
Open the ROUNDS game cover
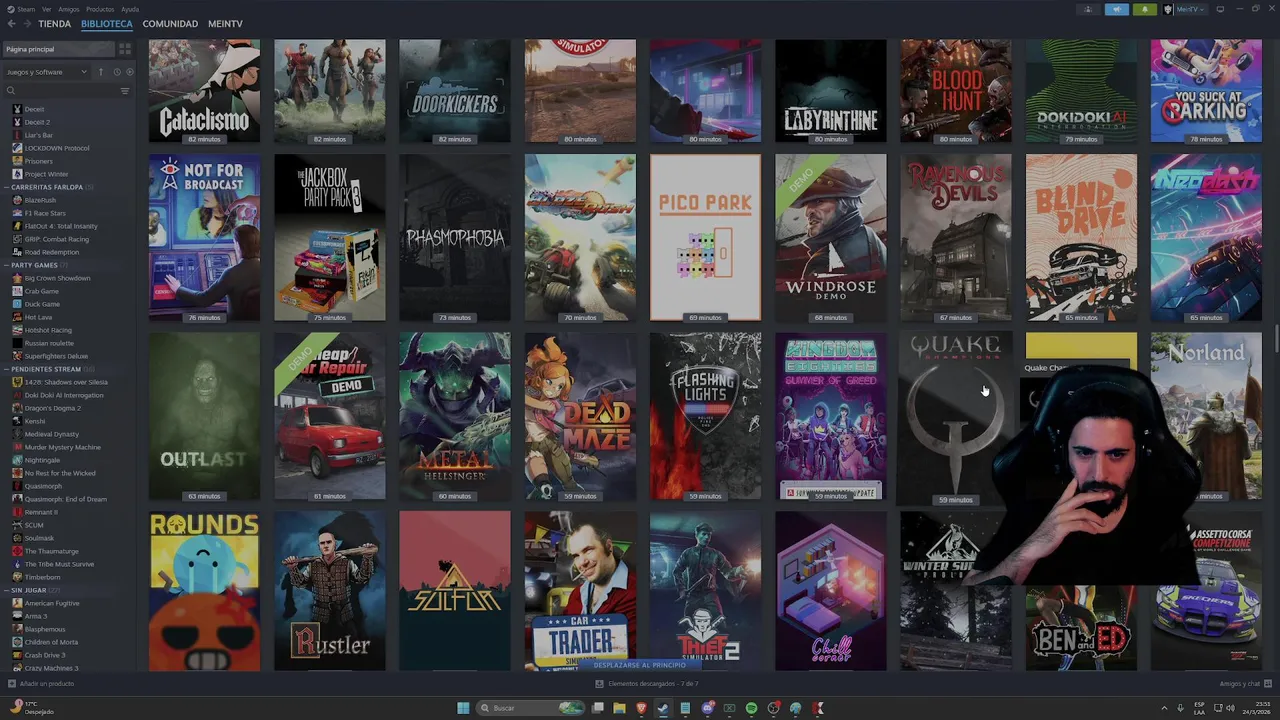204,591
